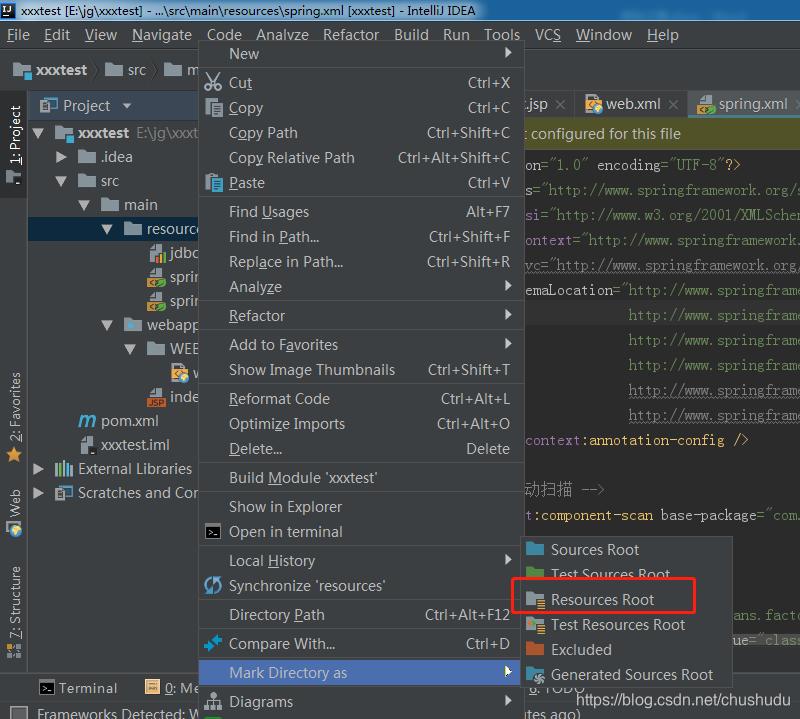800x719 pixels.
Task: Click the Terminal icon in bottom bar
Action: pos(47,688)
